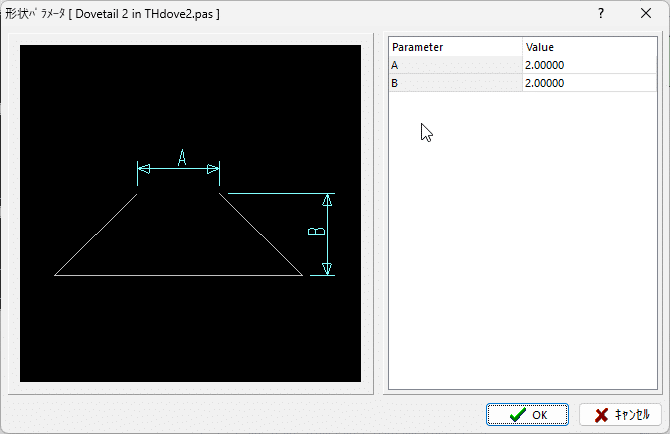Click the Value column header

(x=575, y=47)
